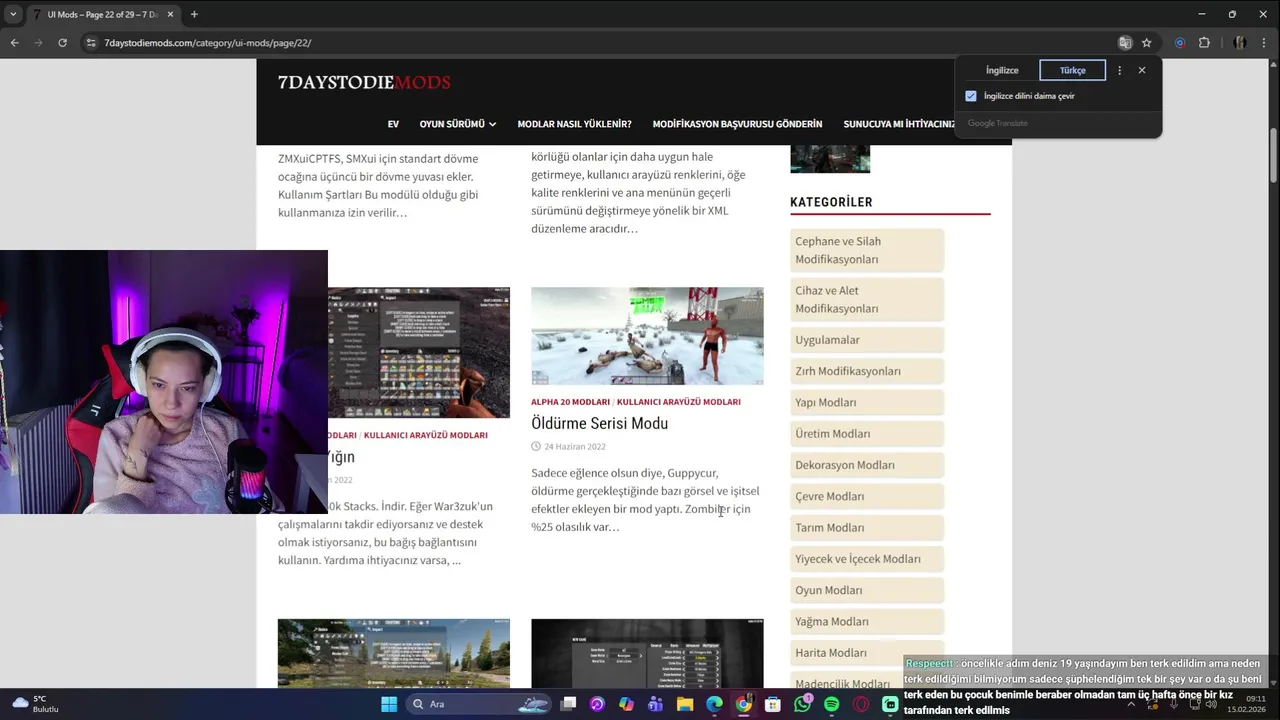Click the taskbar Ara search box
This screenshot has height=720, width=1280.
pyautogui.click(x=480, y=704)
